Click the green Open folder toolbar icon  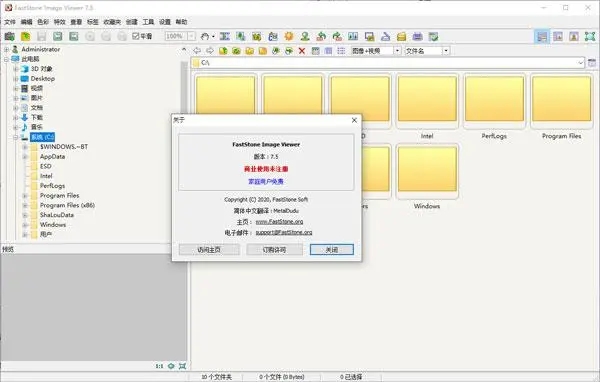(x=26, y=36)
